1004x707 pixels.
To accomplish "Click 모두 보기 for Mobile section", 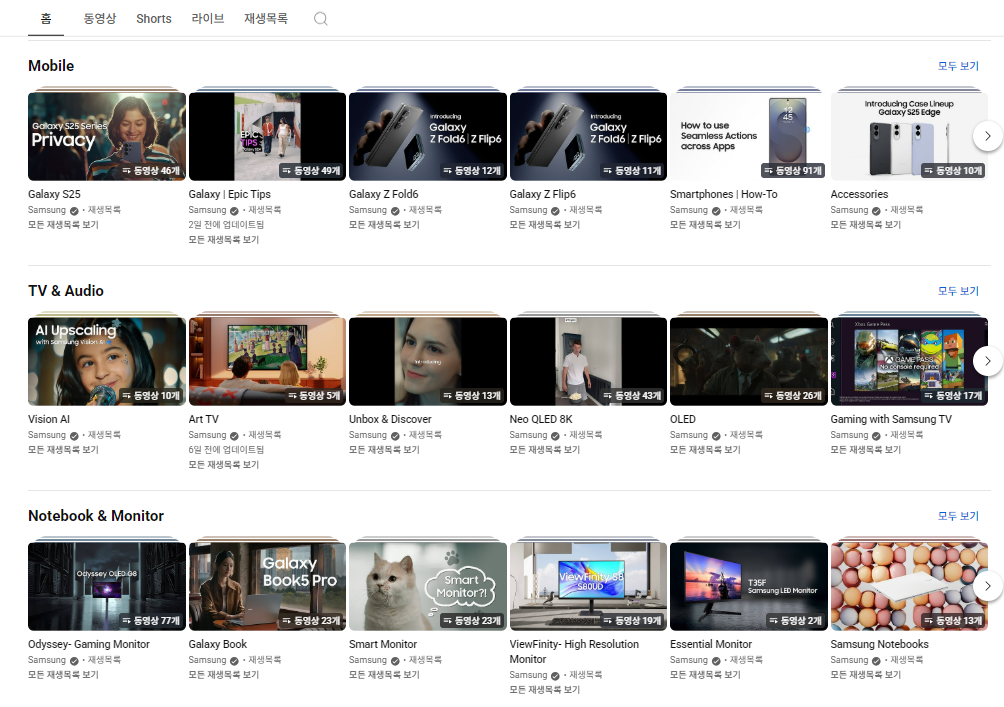I will [958, 66].
